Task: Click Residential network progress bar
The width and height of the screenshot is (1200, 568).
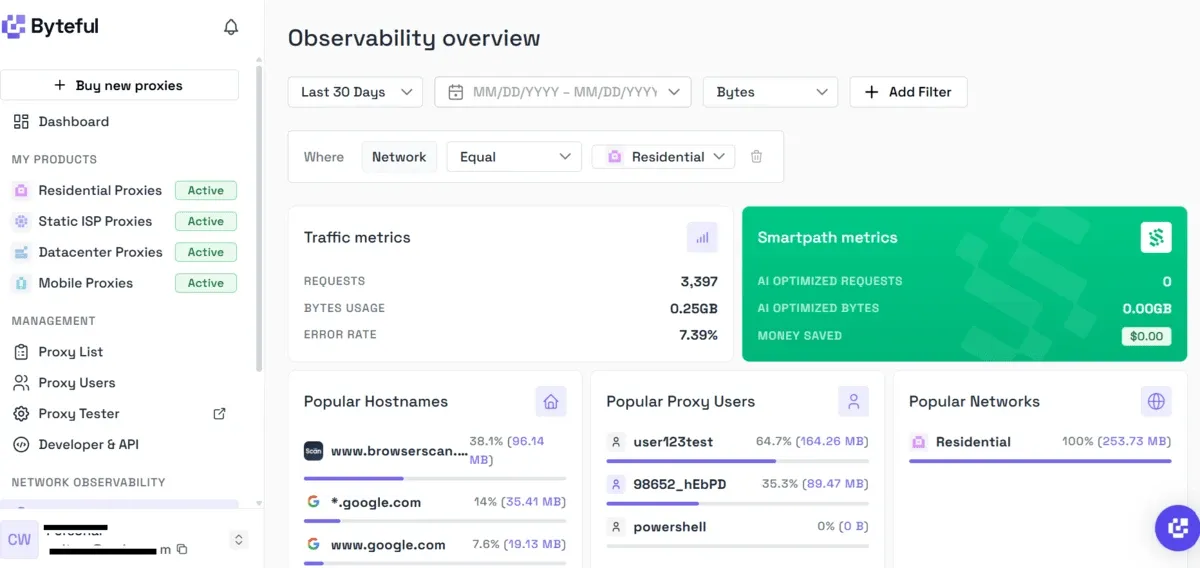Action: point(1040,461)
